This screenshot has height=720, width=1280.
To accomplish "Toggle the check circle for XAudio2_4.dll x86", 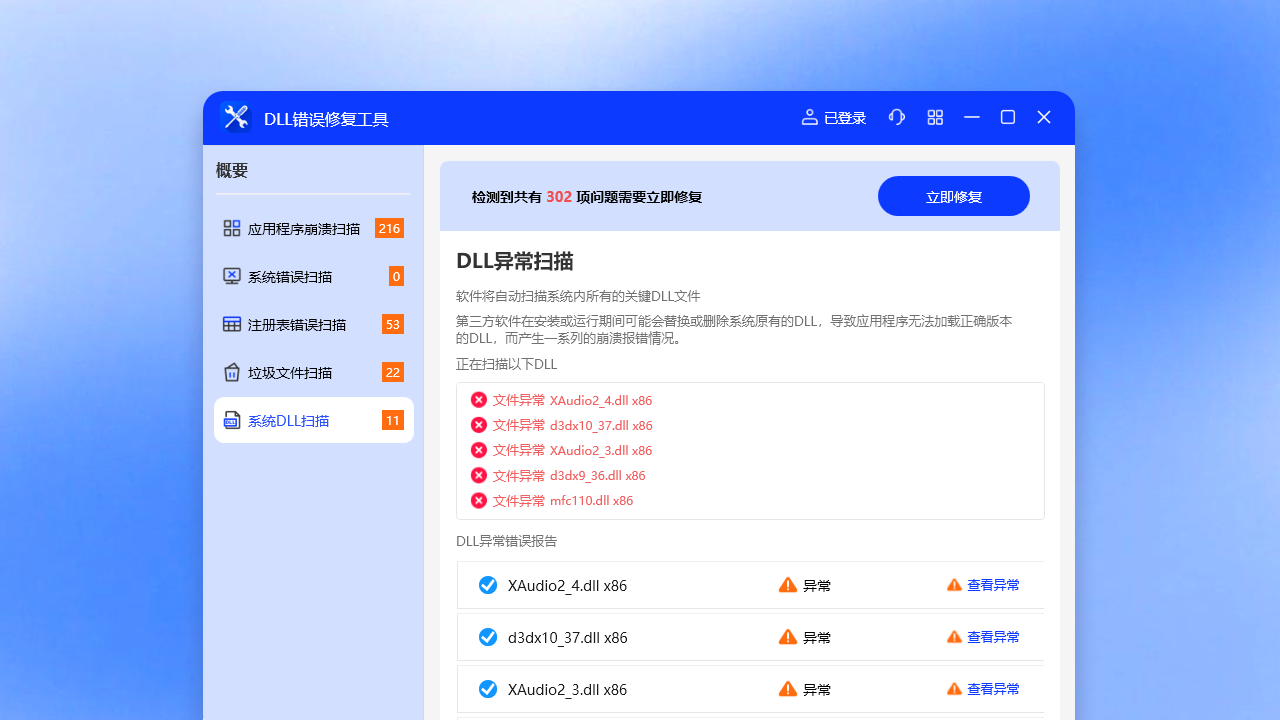I will pos(488,585).
